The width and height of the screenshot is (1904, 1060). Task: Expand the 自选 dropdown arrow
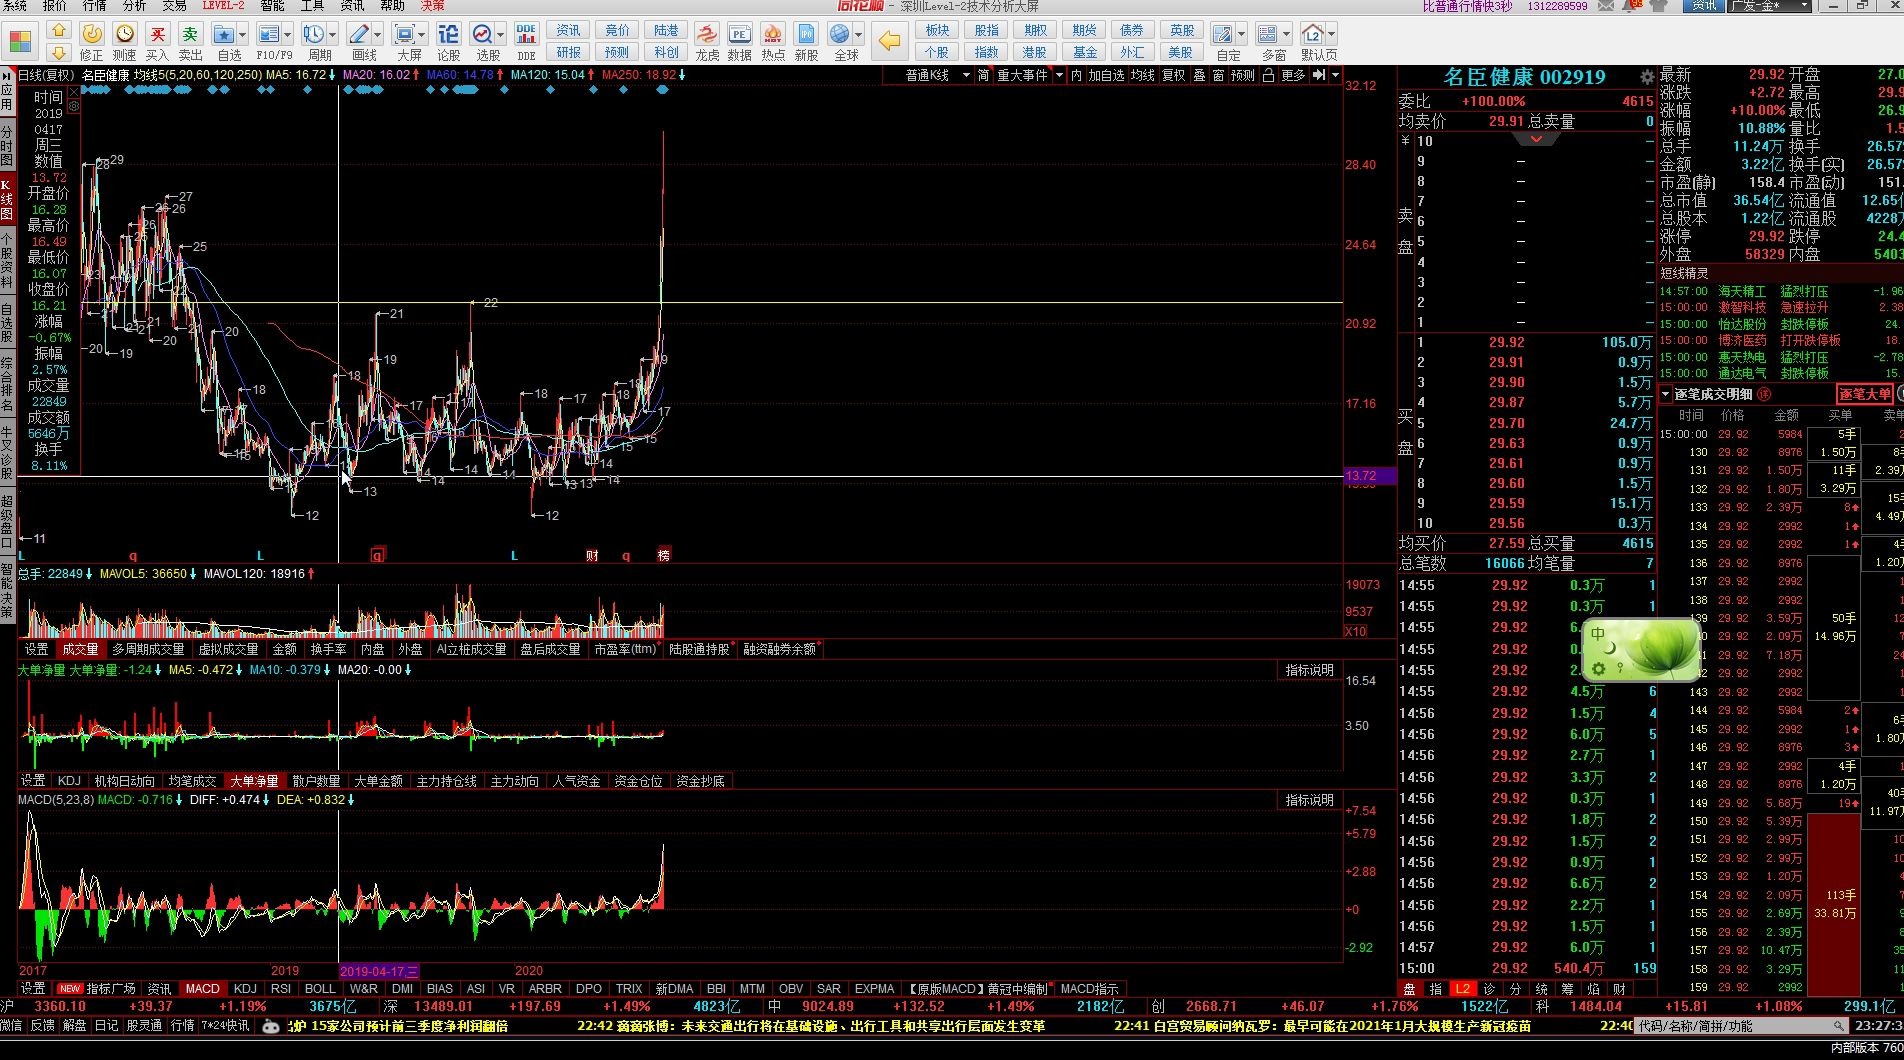point(244,34)
